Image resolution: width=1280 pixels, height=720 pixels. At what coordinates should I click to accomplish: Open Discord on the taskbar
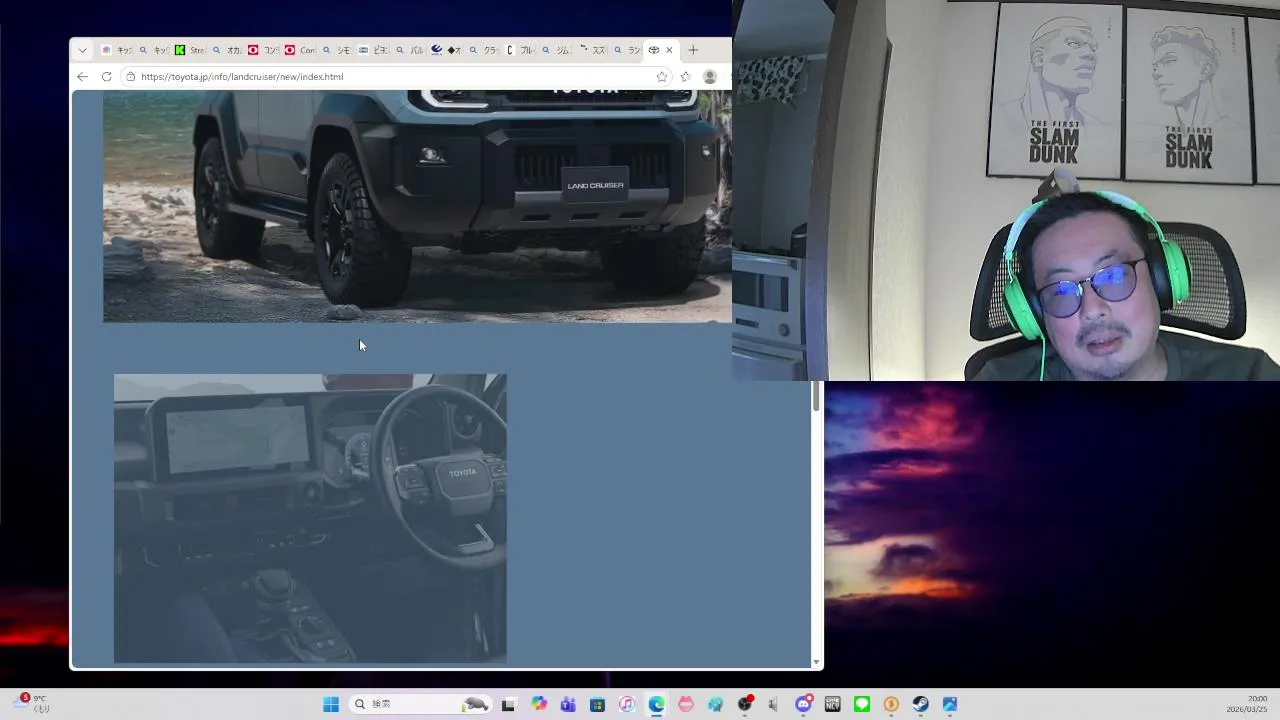(x=803, y=704)
